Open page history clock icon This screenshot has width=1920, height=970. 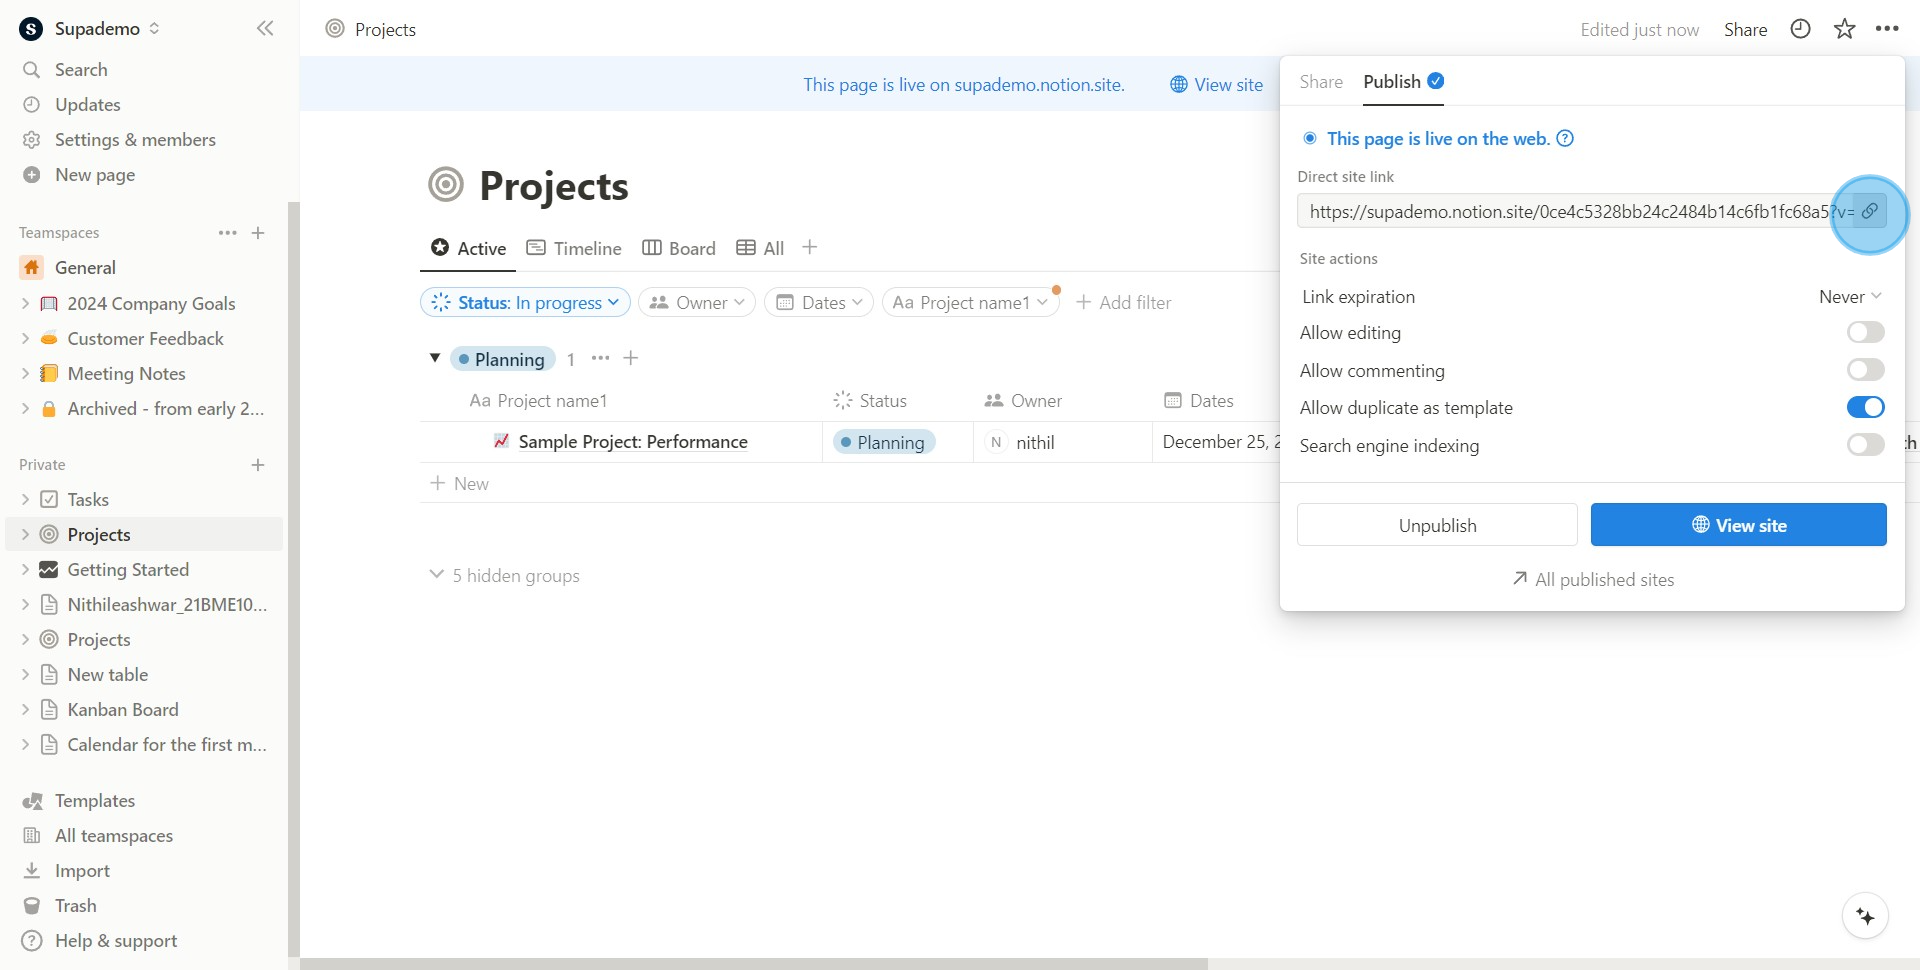[x=1800, y=29]
